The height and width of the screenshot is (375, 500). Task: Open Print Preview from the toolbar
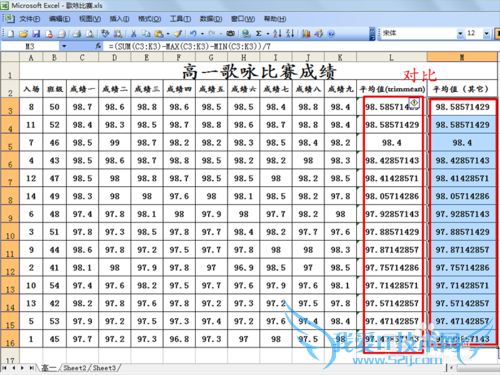(x=90, y=34)
